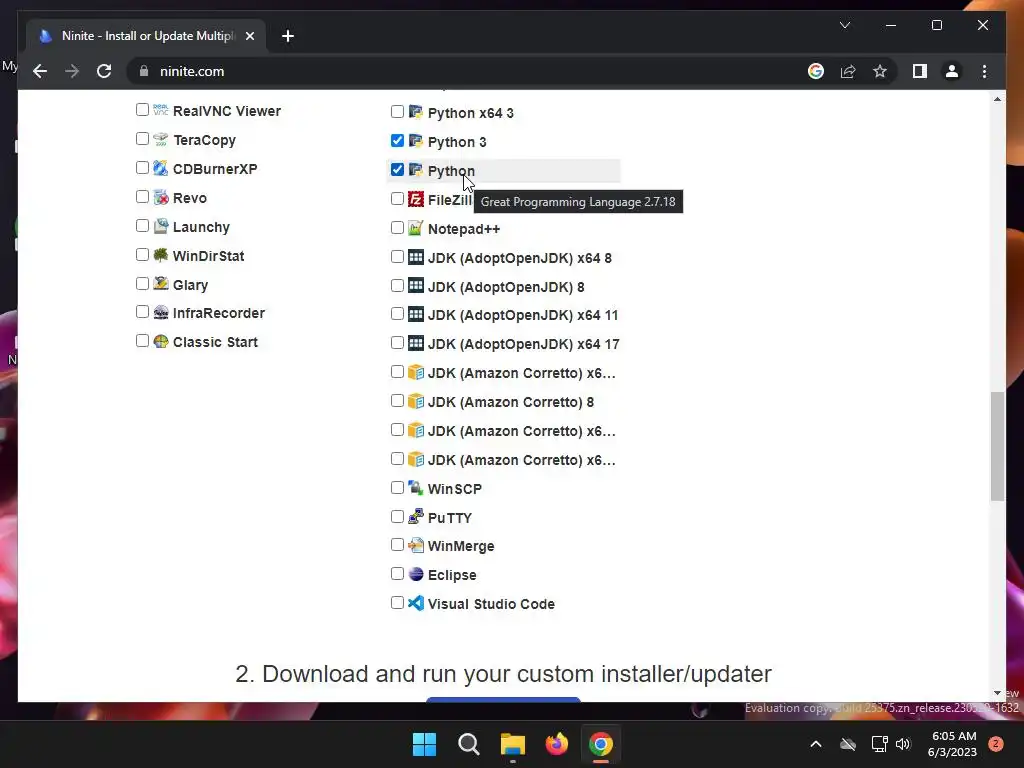Click the 'JDK (AdoptOpenJDK) 8' label
This screenshot has width=1024, height=768.
tap(506, 287)
